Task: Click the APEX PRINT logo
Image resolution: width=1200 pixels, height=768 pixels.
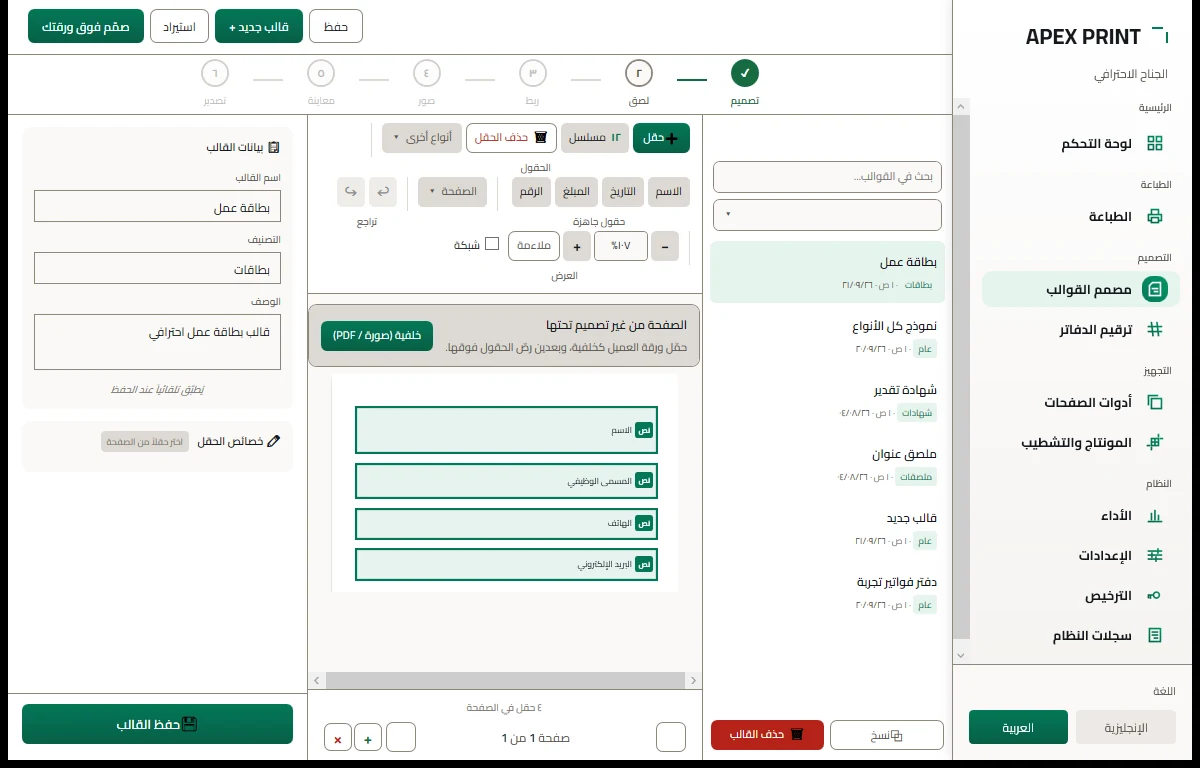Action: tap(1095, 37)
